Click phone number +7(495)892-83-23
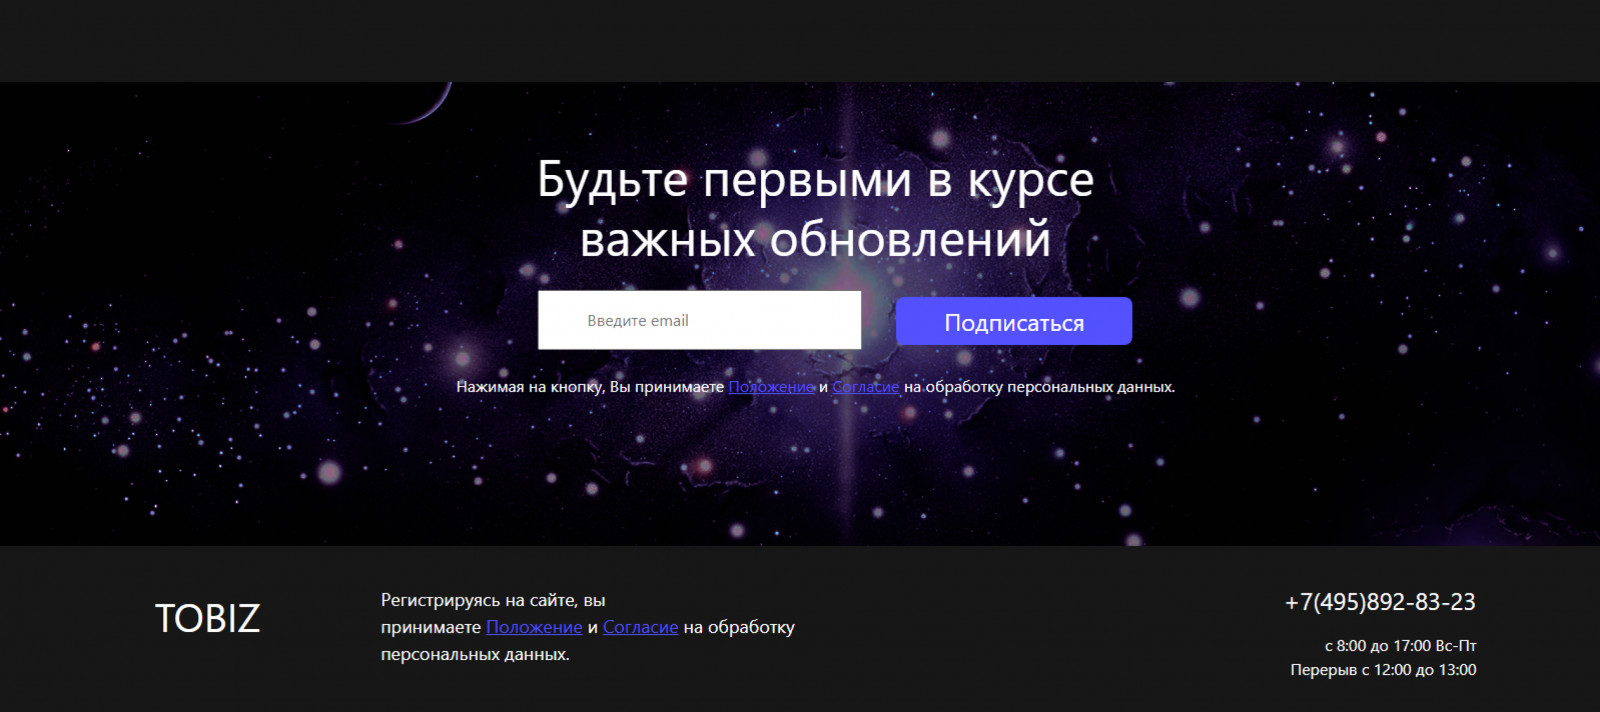 coord(1380,602)
